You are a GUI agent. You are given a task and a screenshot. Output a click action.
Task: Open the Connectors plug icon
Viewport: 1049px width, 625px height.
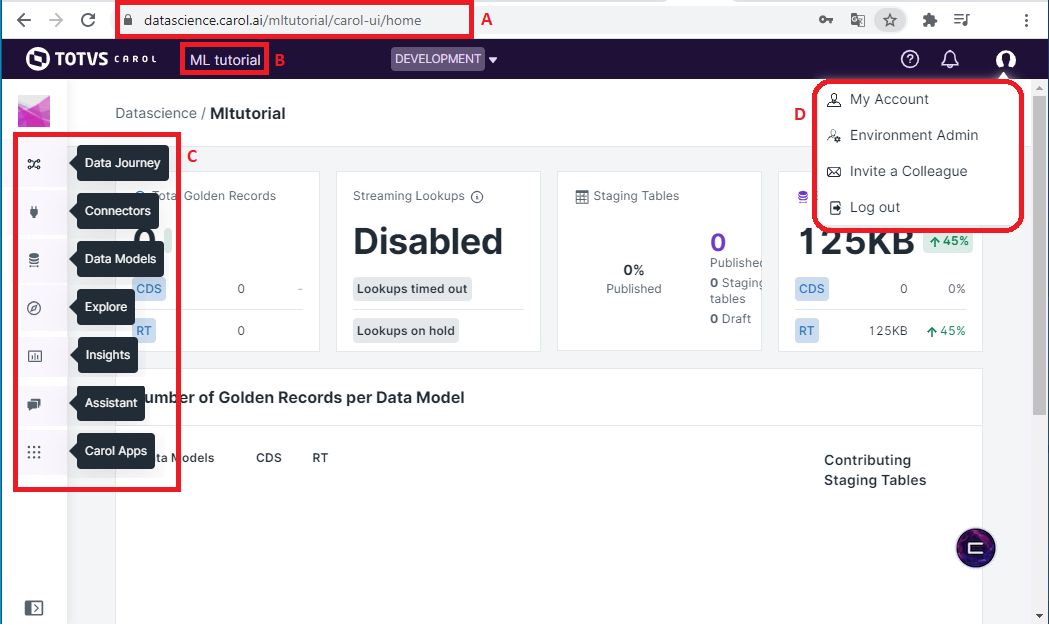pyautogui.click(x=34, y=212)
